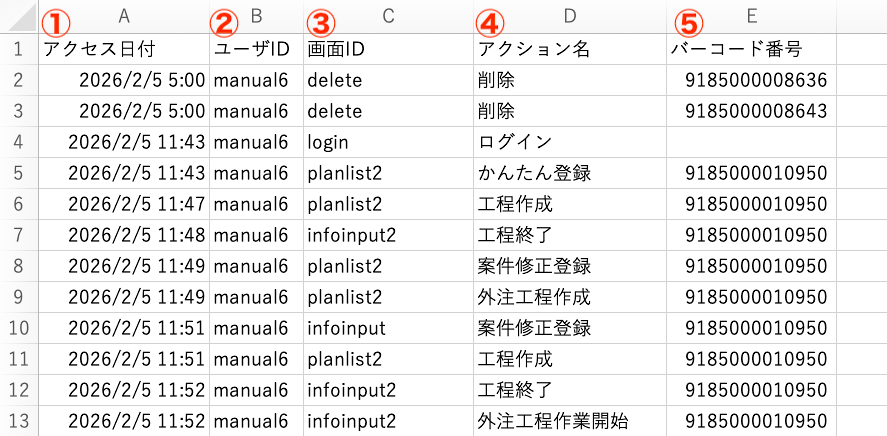
Task: Select the login cell in column C
Action: (x=327, y=142)
